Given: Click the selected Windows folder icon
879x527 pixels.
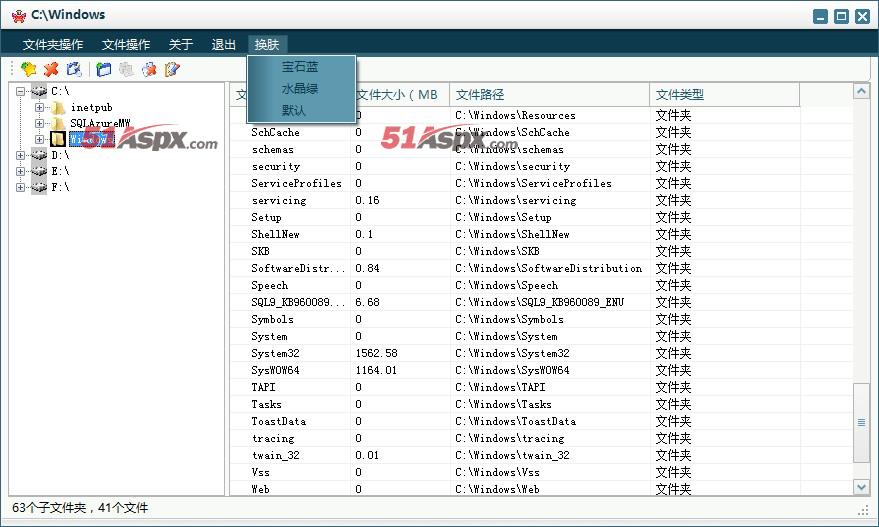Looking at the screenshot, I should [58, 139].
